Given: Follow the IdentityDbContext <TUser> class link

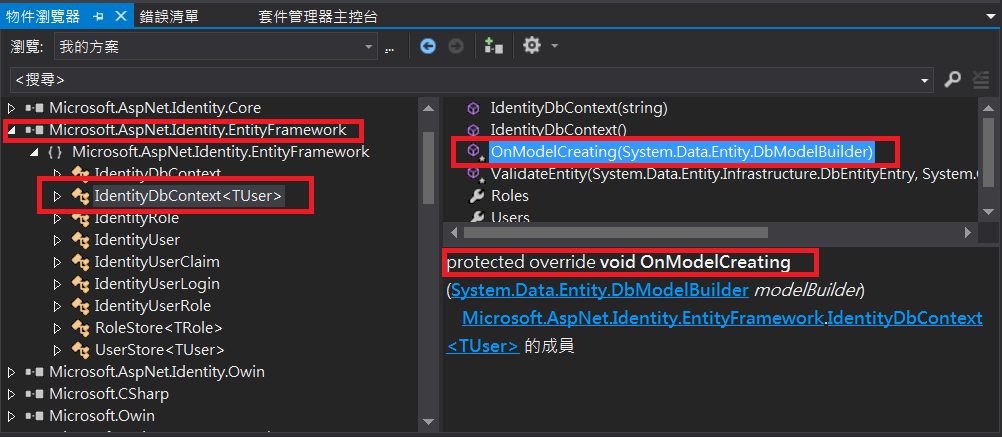Looking at the screenshot, I should click(905, 318).
